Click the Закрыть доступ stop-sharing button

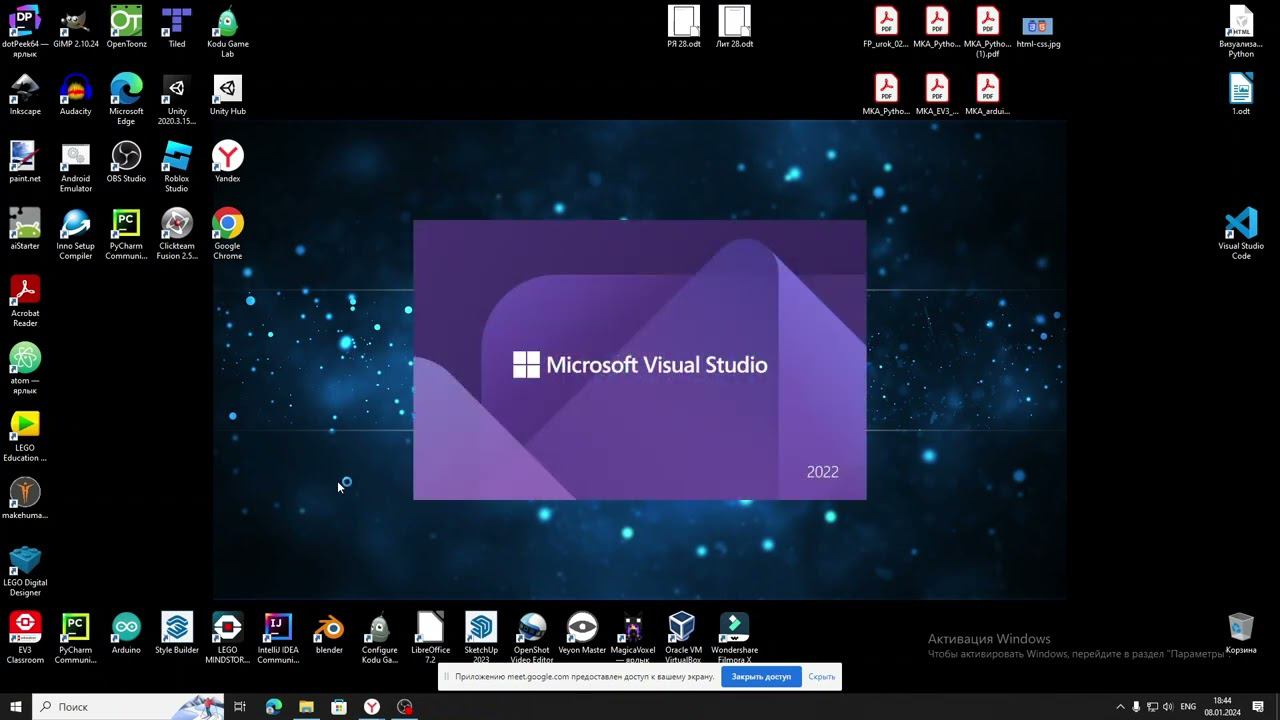click(761, 677)
